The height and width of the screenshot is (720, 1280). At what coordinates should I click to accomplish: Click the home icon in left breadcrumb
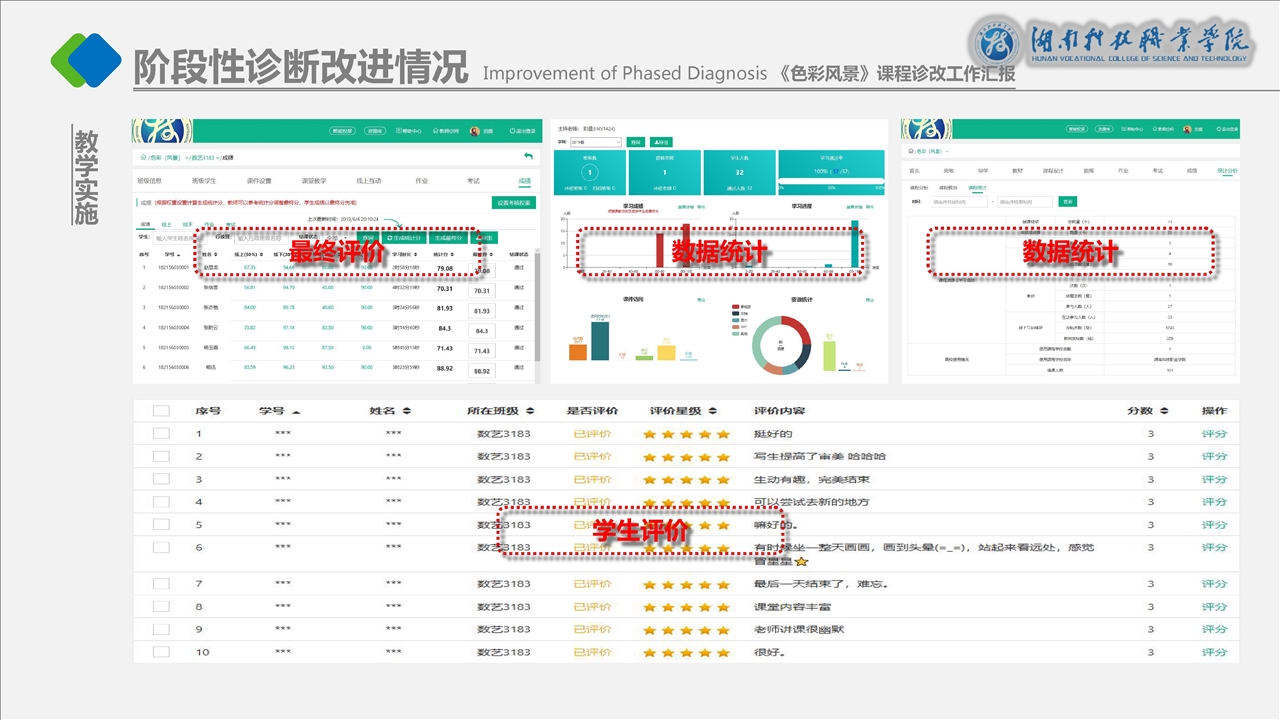[x=142, y=158]
